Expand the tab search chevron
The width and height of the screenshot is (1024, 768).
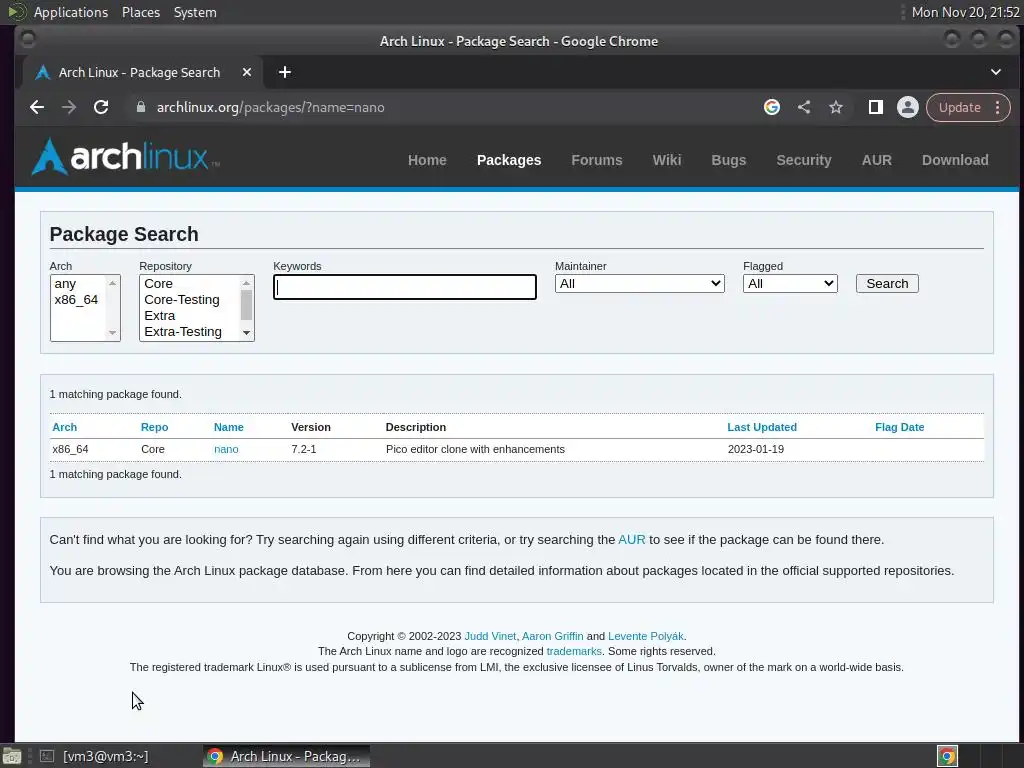[996, 72]
